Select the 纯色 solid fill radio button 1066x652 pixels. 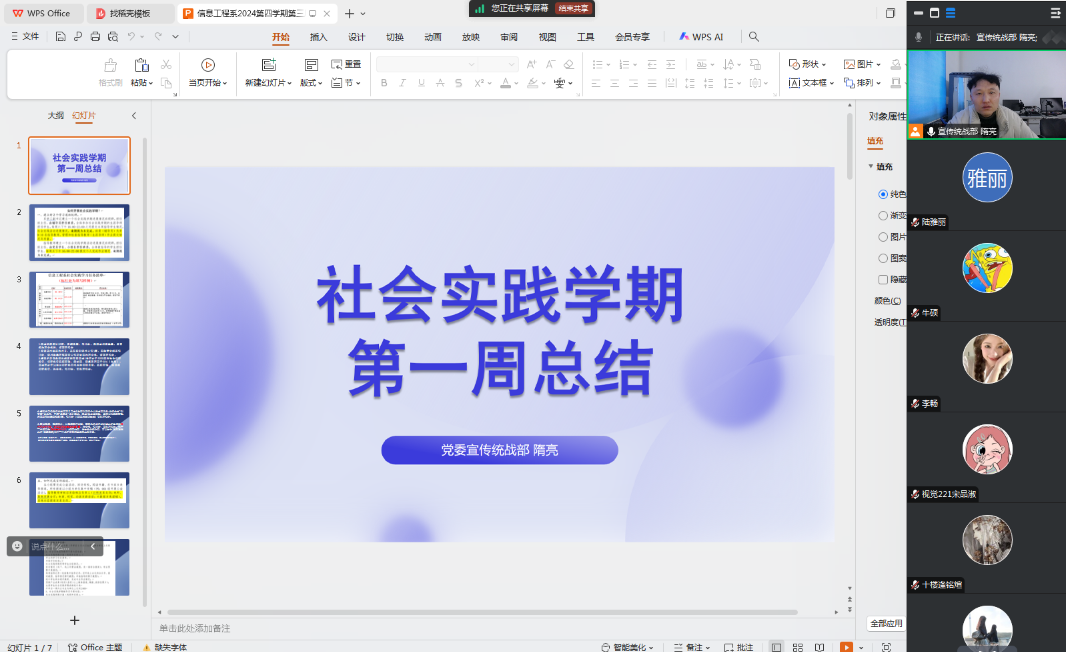pos(883,194)
